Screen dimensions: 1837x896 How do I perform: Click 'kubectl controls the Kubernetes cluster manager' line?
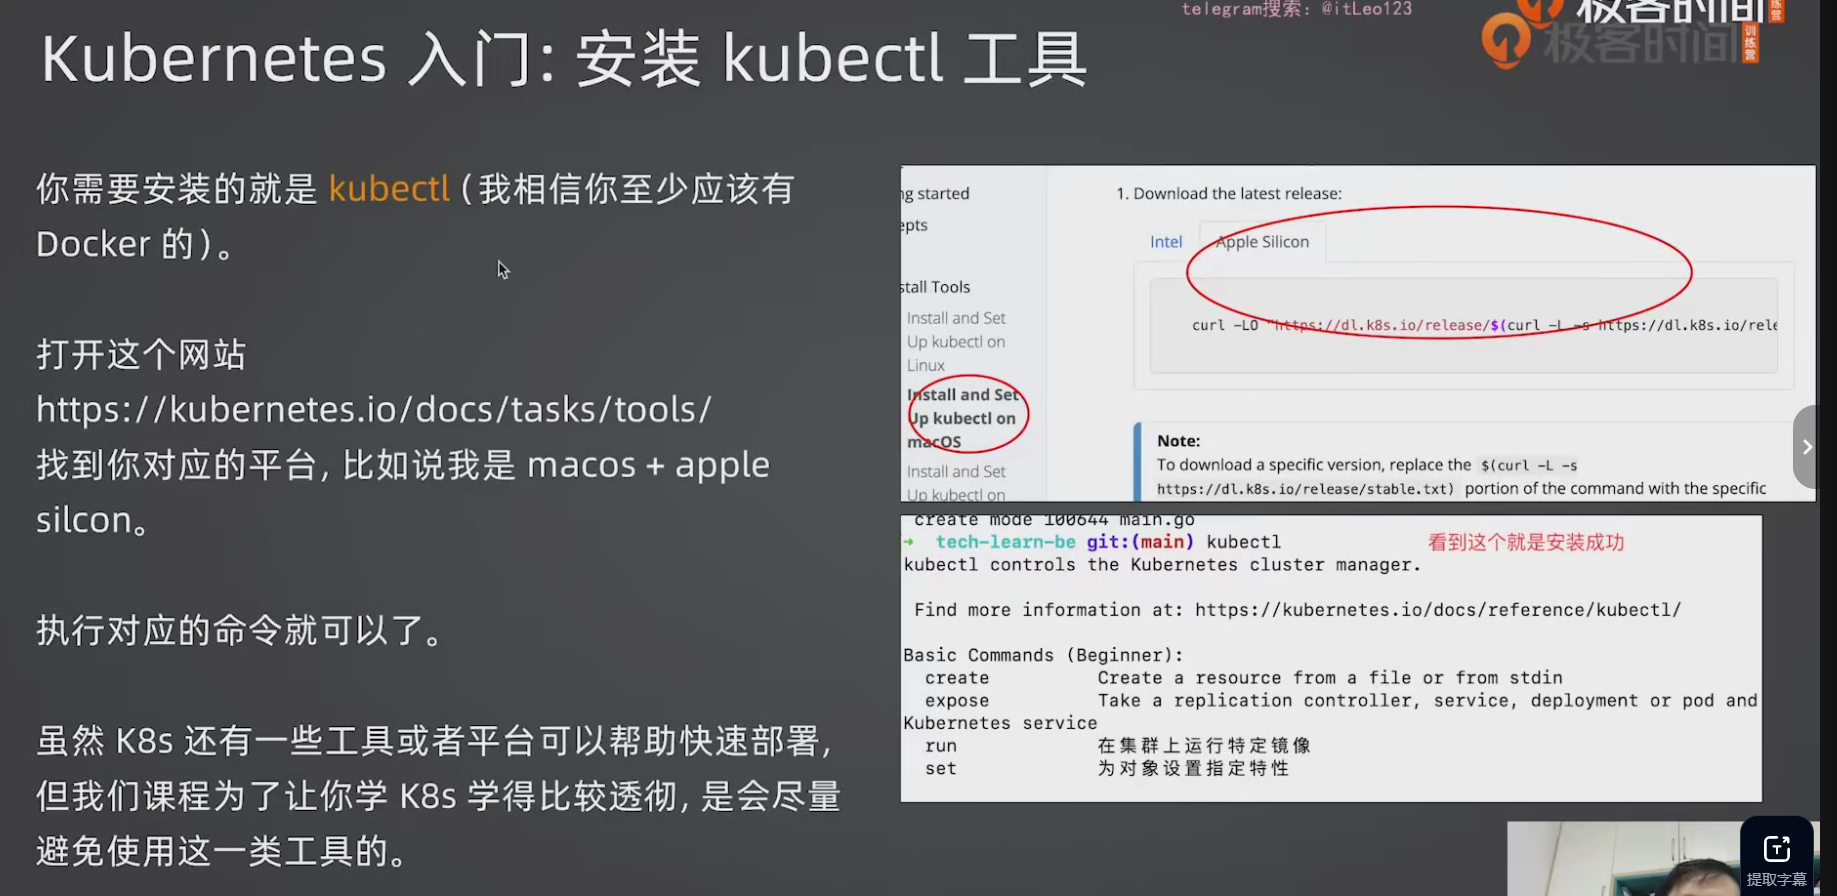(1162, 565)
